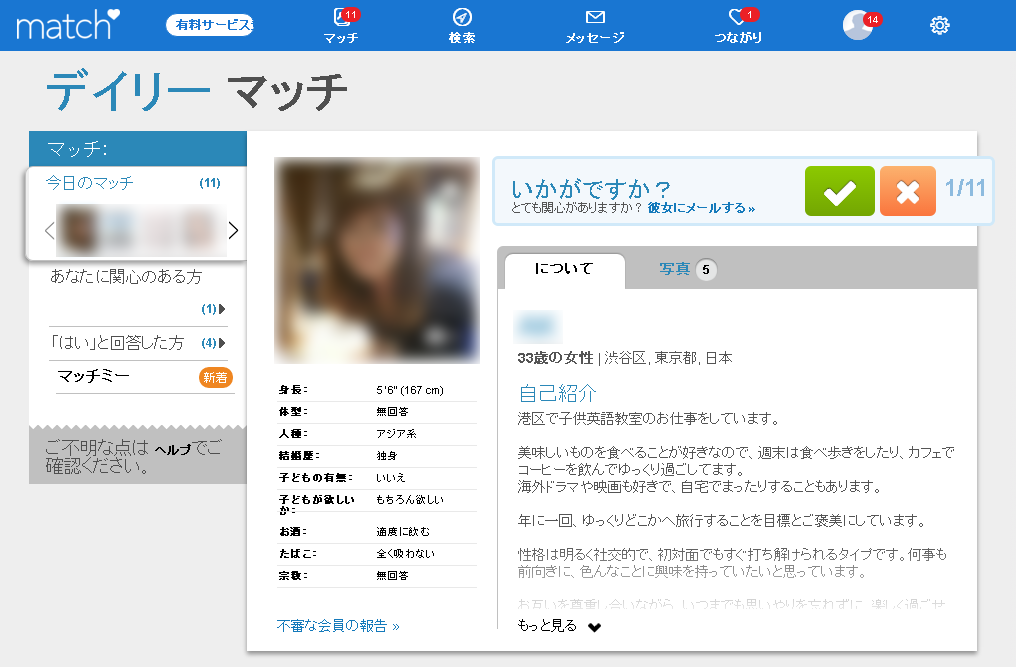This screenshot has height=667, width=1016.
Task: Select the について tab
Action: pyautogui.click(x=564, y=269)
